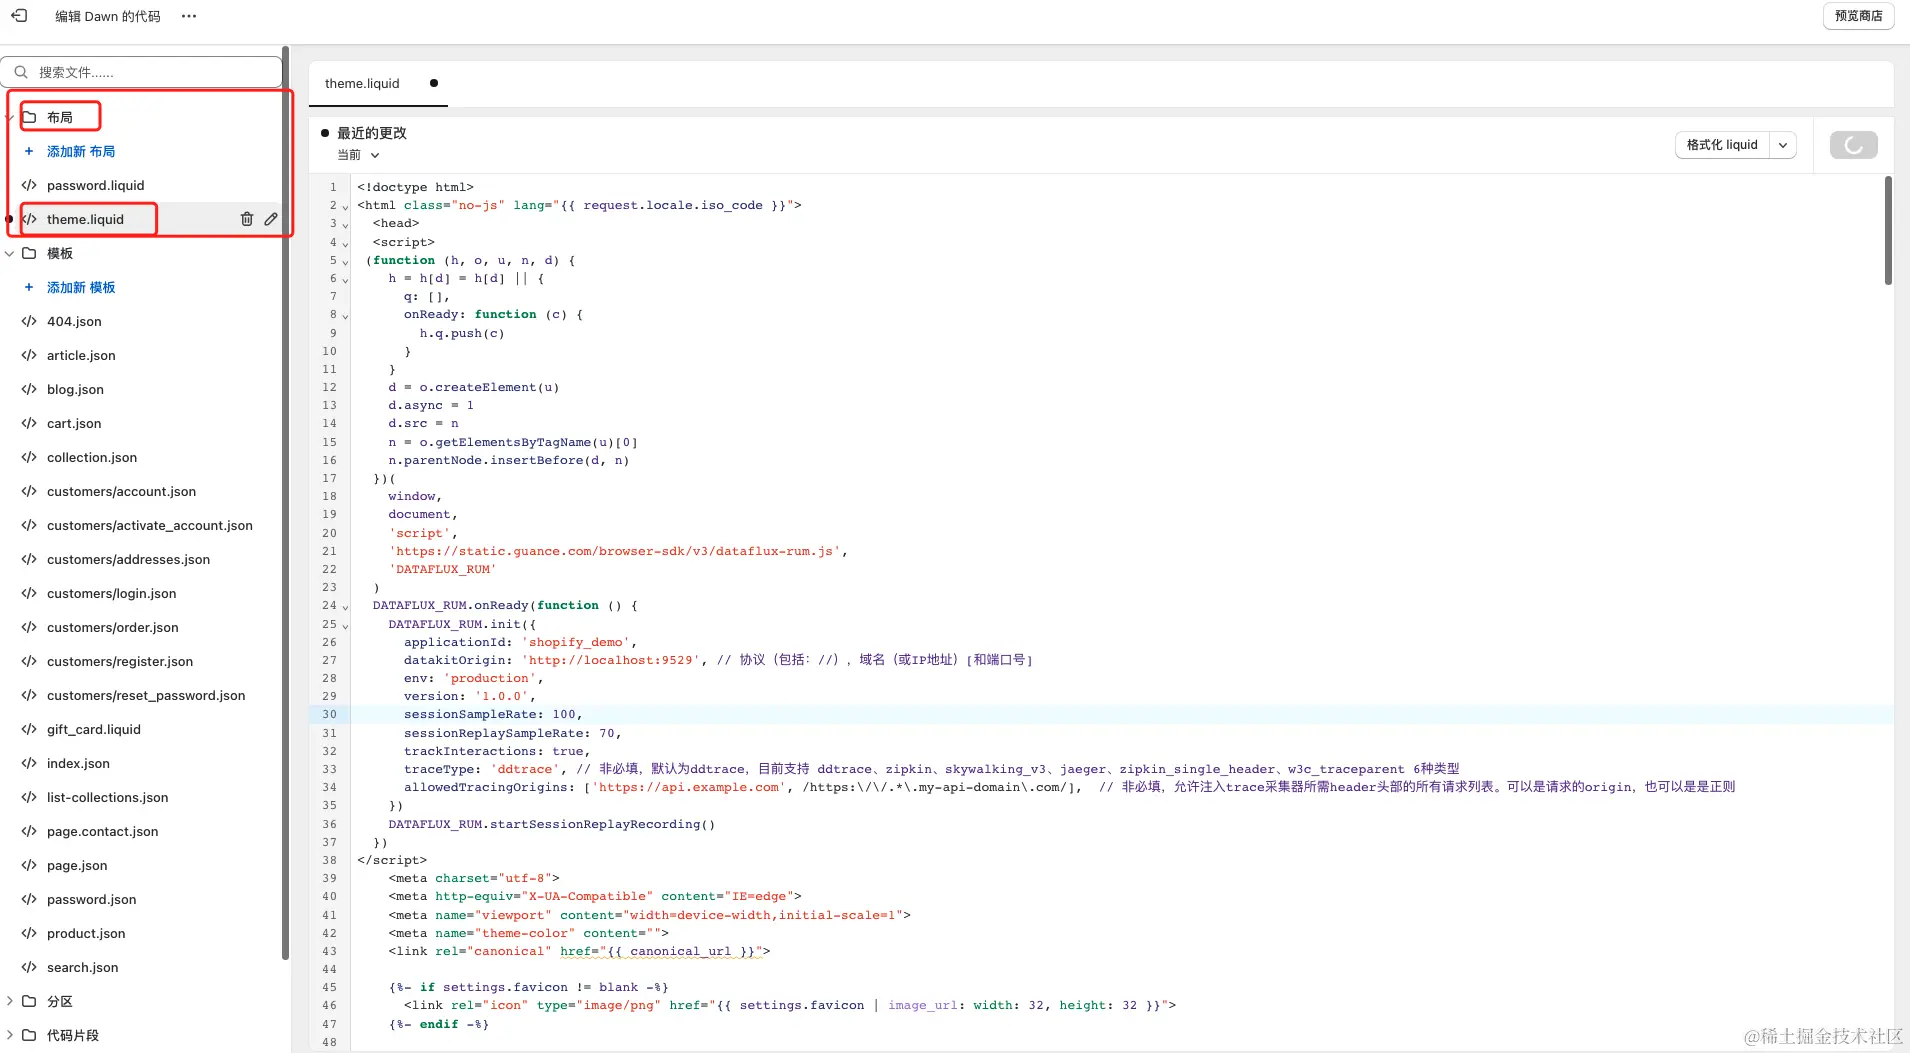This screenshot has height=1053, width=1910.
Task: Click the exit editor back icon
Action: pos(19,16)
